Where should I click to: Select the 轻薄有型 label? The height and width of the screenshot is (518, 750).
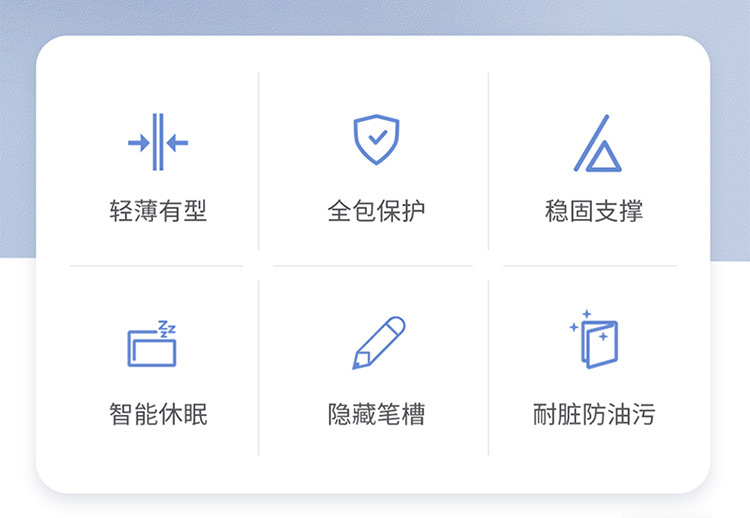(158, 211)
